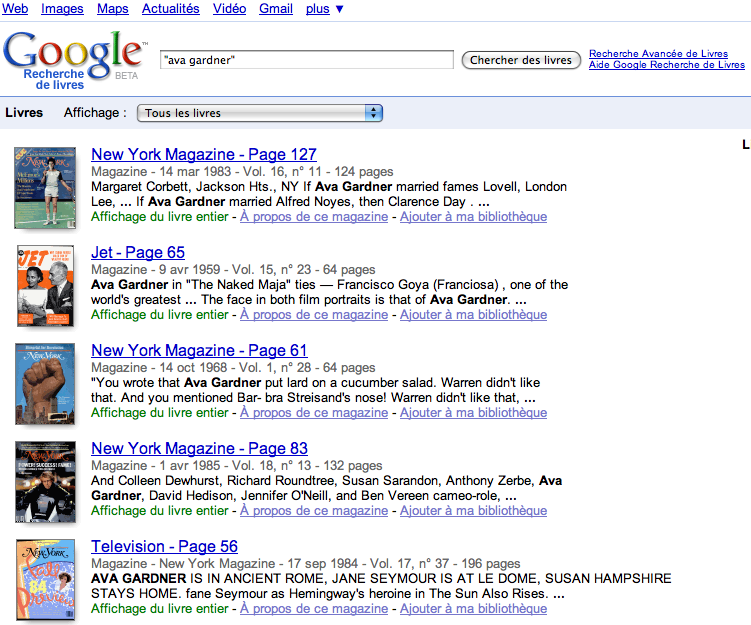Click 'Magazine - 14 oct 1968' details line

pyautogui.click(x=233, y=367)
